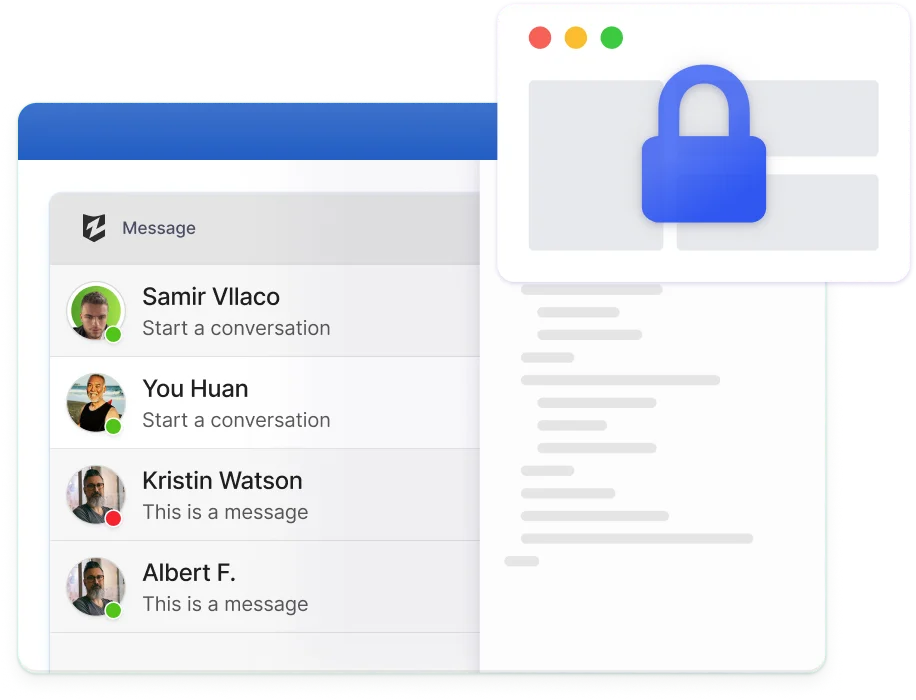Screen dimensions: 916x700
Task: Open Kristin Watson's avatar photo
Action: pos(96,494)
